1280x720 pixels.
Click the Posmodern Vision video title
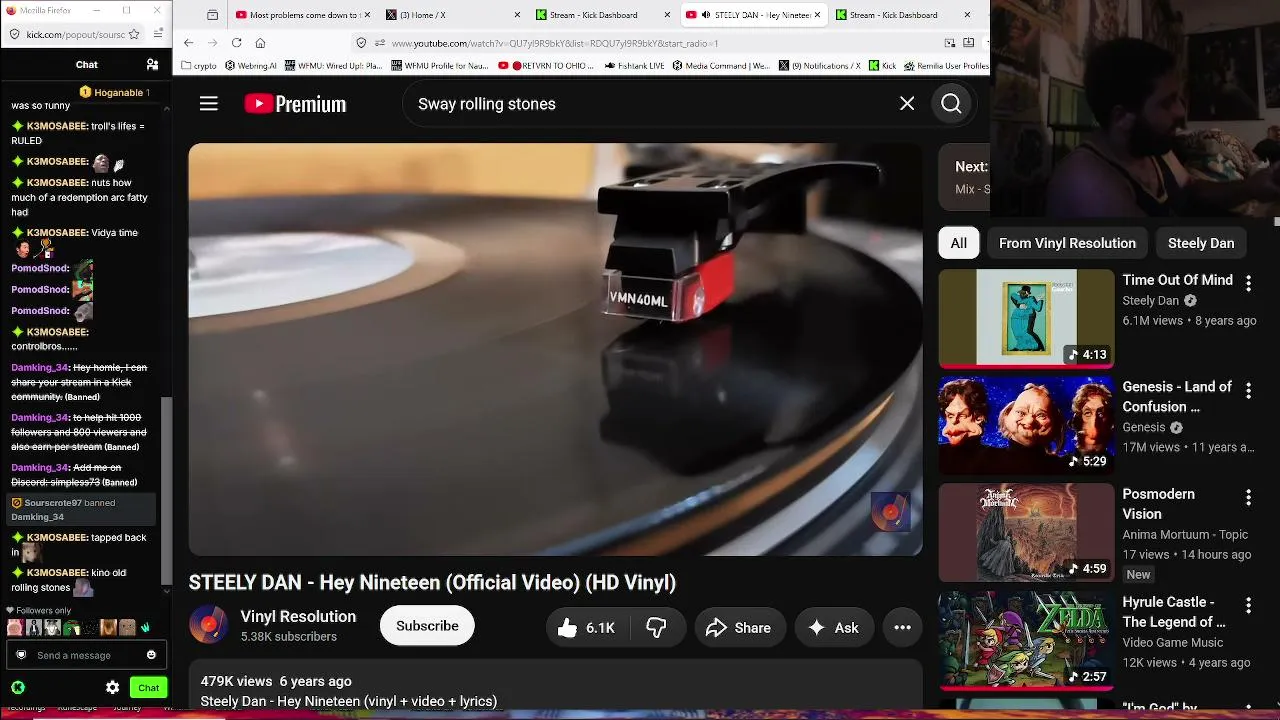[x=1158, y=504]
